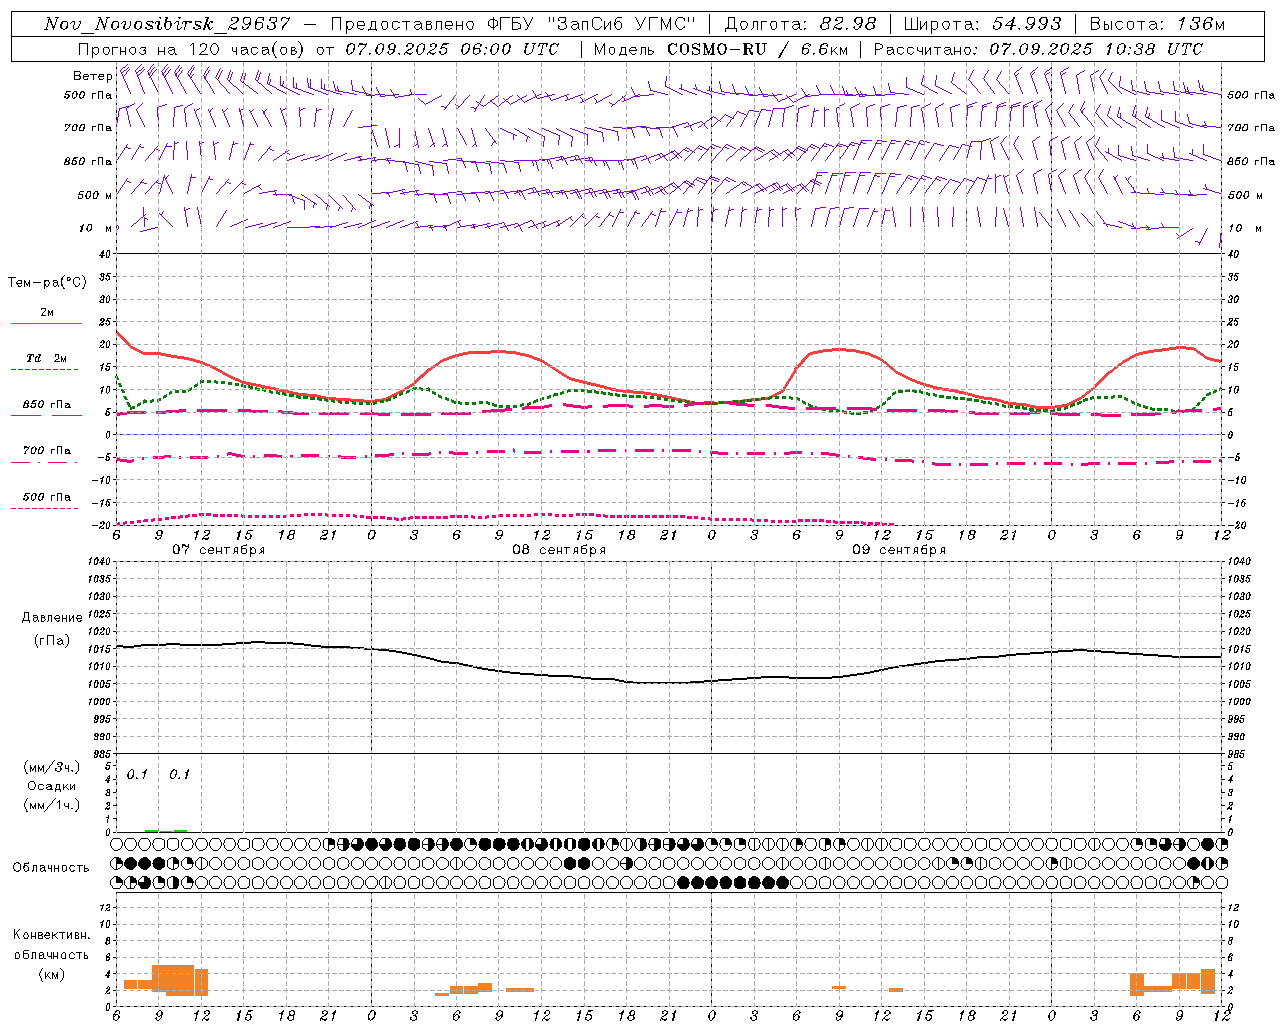
Task: Click the 'Конвективн.' convective cloud label
Action: 51,935
